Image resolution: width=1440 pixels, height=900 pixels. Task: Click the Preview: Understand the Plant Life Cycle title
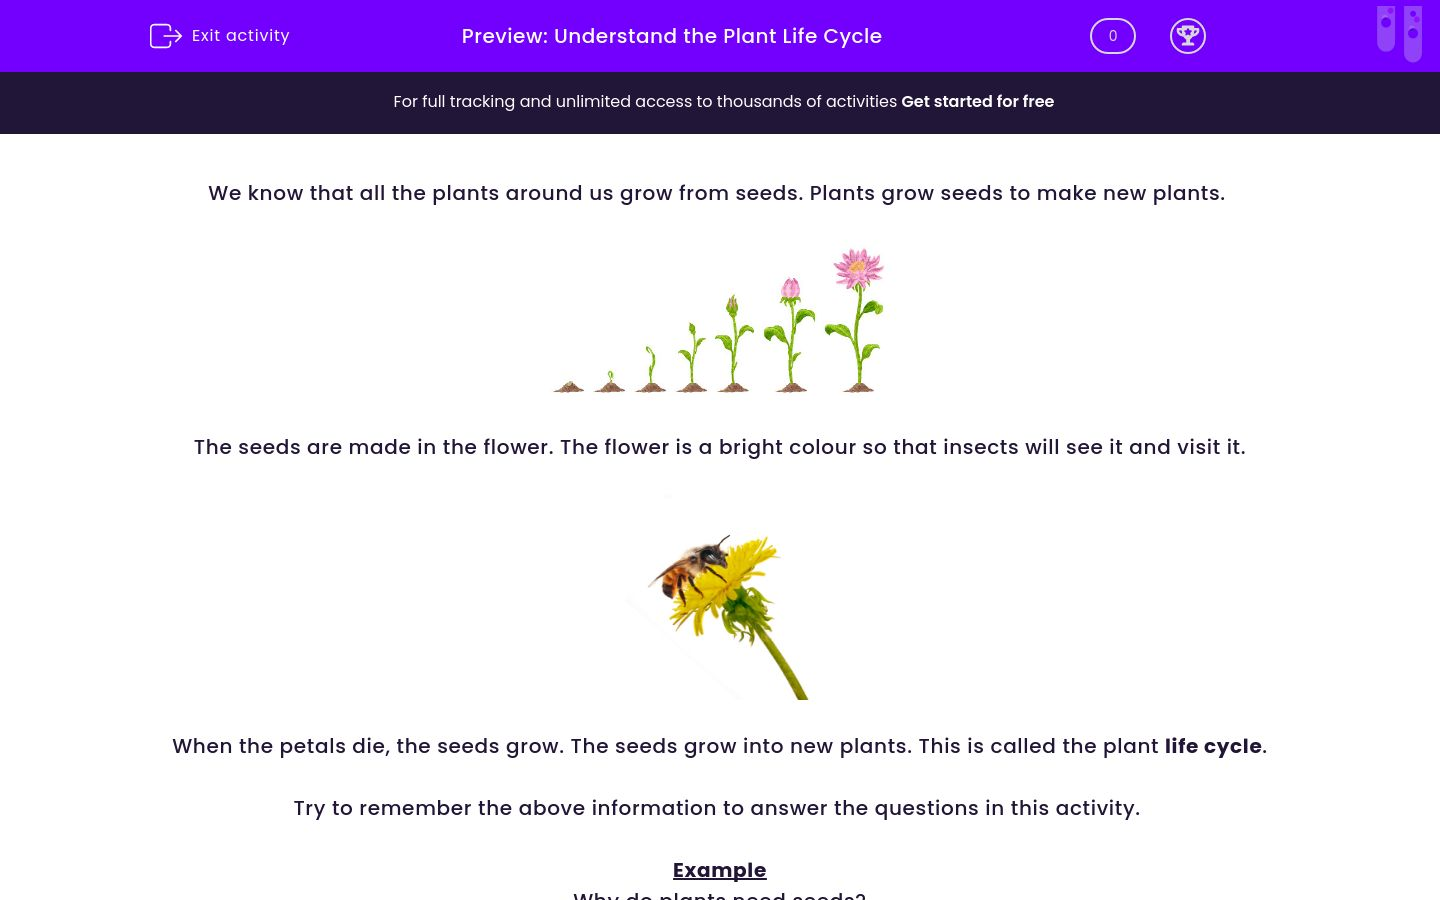[x=671, y=36]
